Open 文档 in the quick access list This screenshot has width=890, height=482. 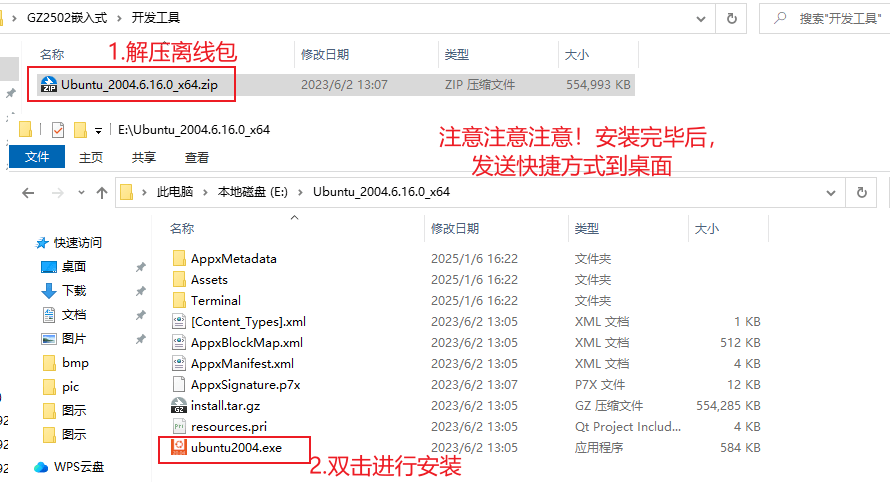pos(74,315)
